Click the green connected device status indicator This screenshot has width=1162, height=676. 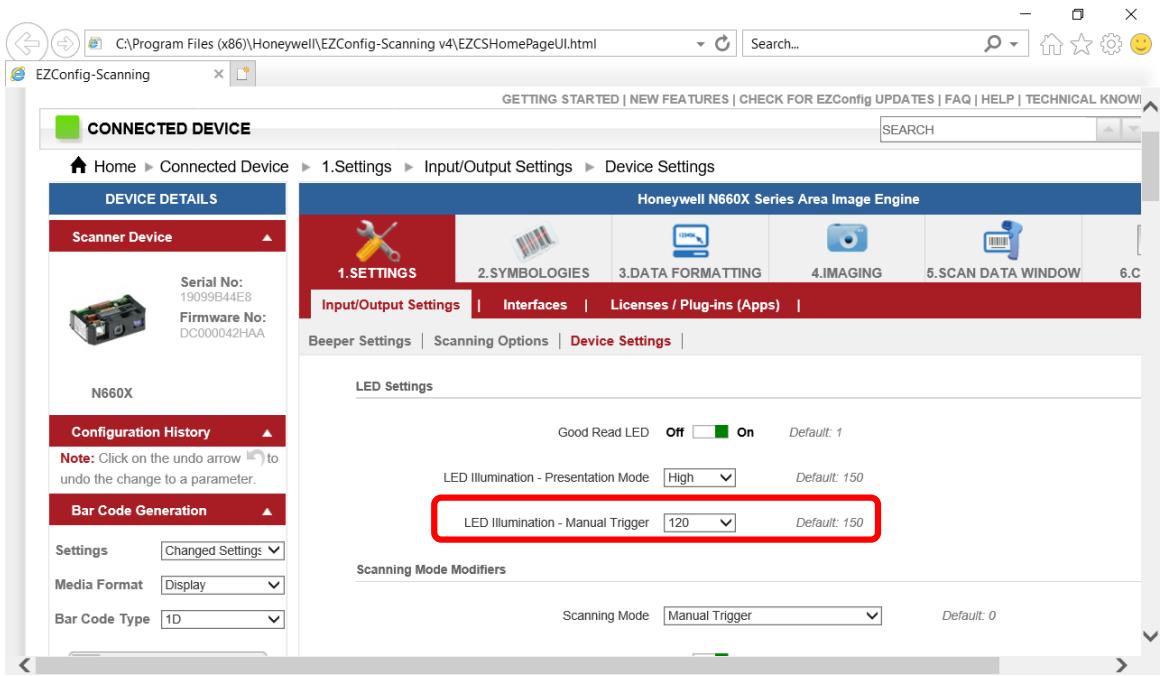(x=67, y=127)
